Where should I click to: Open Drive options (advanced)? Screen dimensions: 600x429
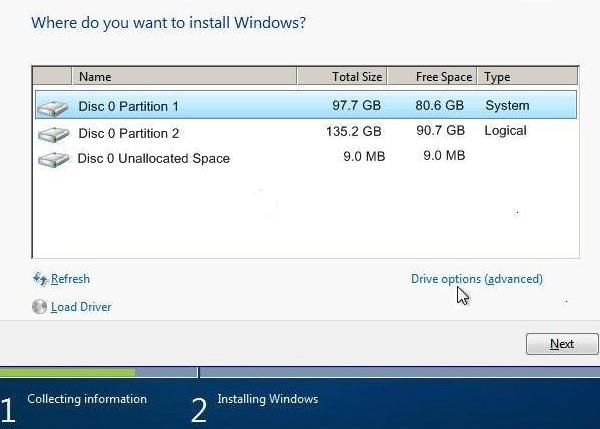click(x=477, y=279)
